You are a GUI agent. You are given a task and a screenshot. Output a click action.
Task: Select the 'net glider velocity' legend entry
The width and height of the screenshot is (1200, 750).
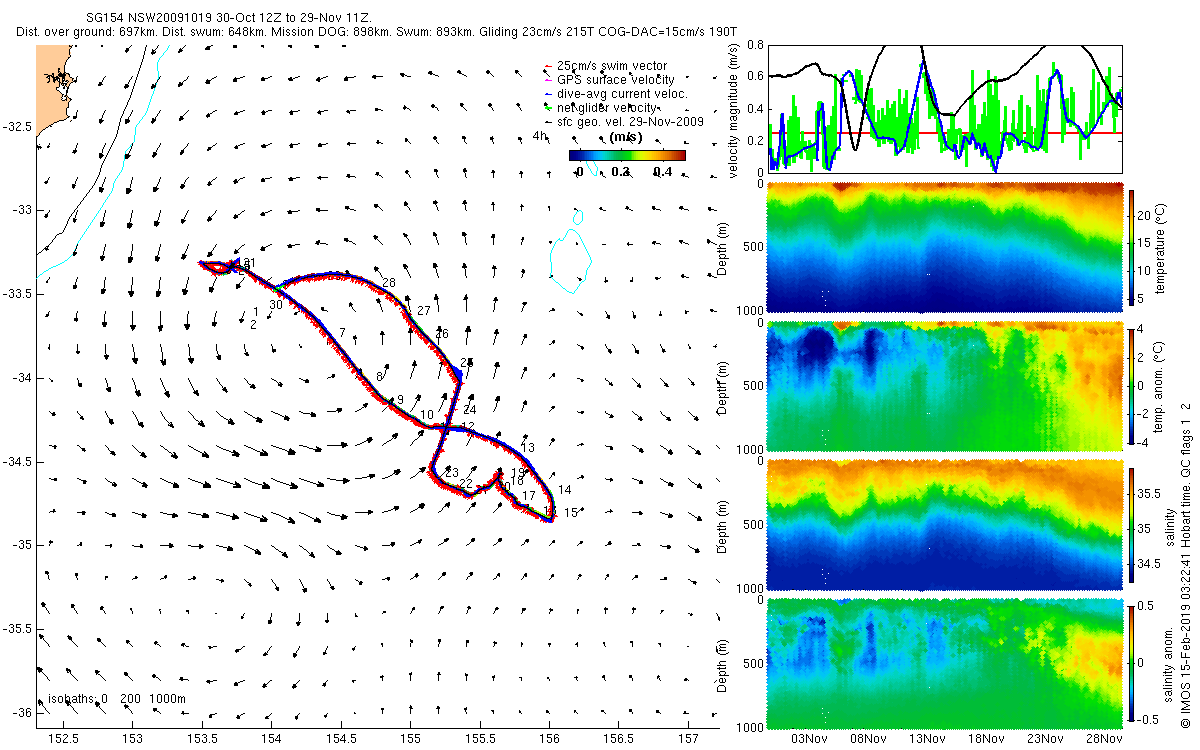click(x=601, y=107)
